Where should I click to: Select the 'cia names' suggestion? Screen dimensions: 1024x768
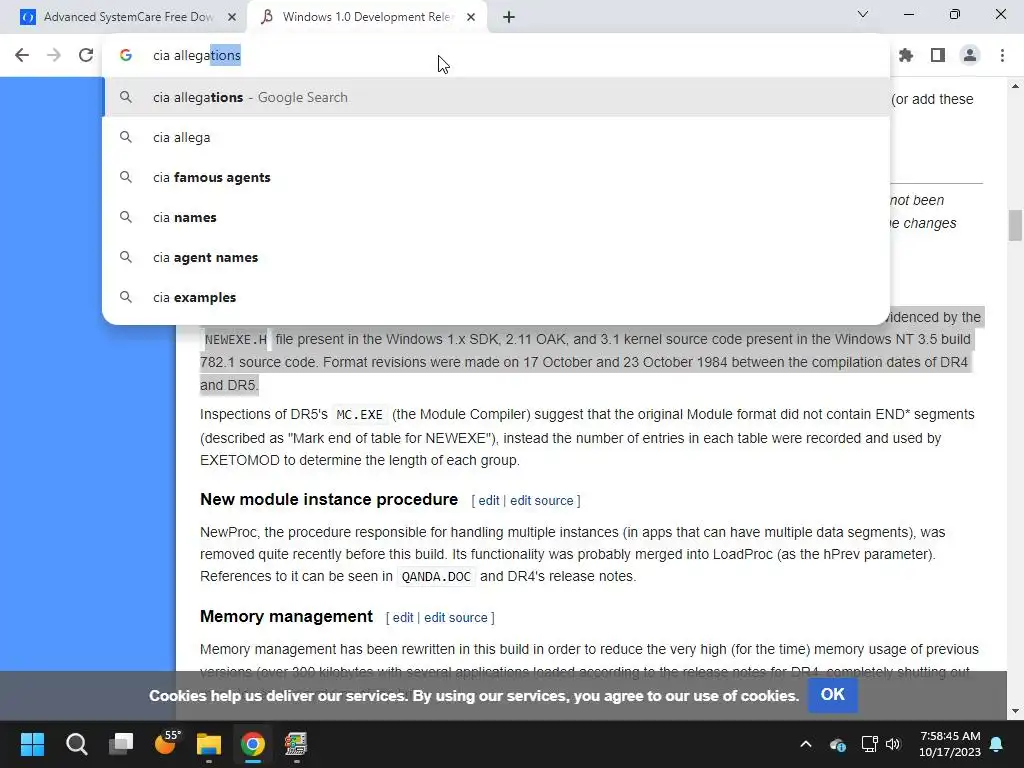point(496,217)
